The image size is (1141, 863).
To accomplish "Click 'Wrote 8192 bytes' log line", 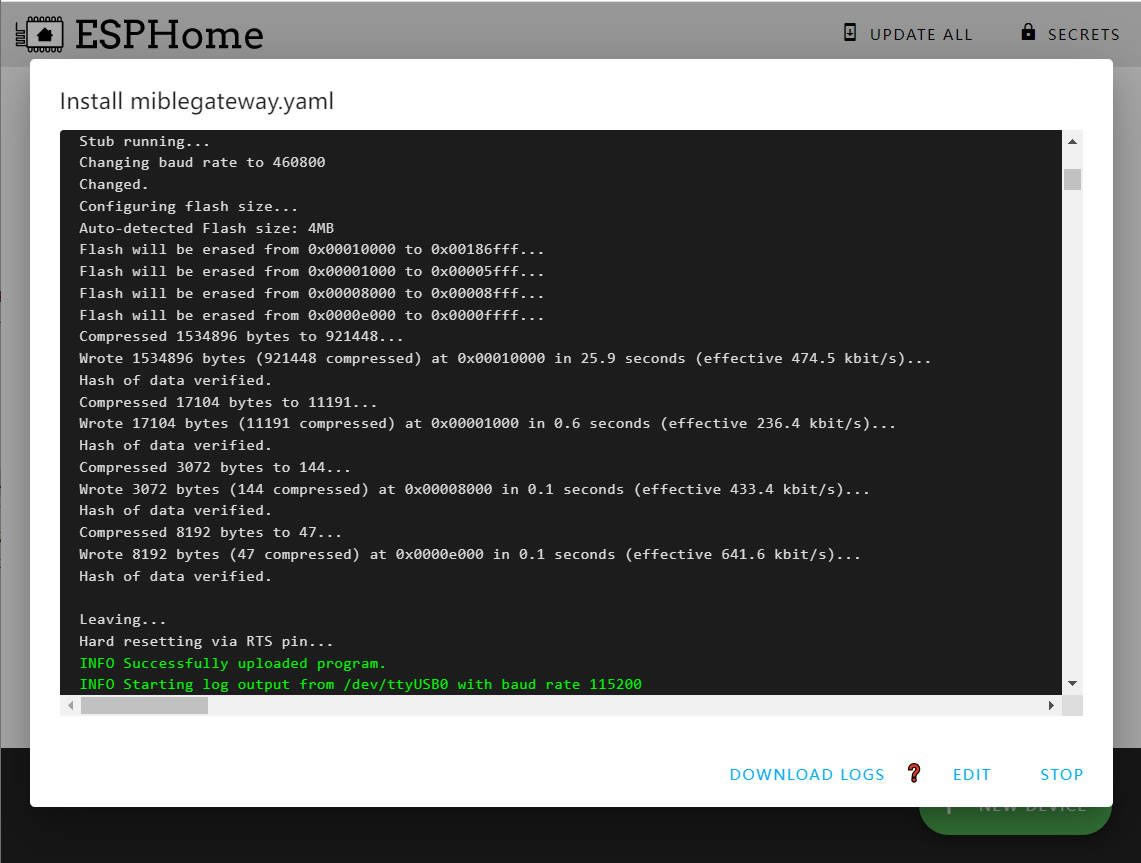I will [x=469, y=554].
